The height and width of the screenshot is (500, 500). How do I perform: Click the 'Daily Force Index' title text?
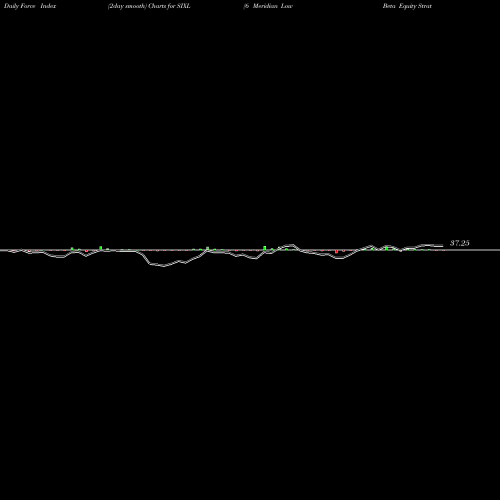[x=30, y=6]
